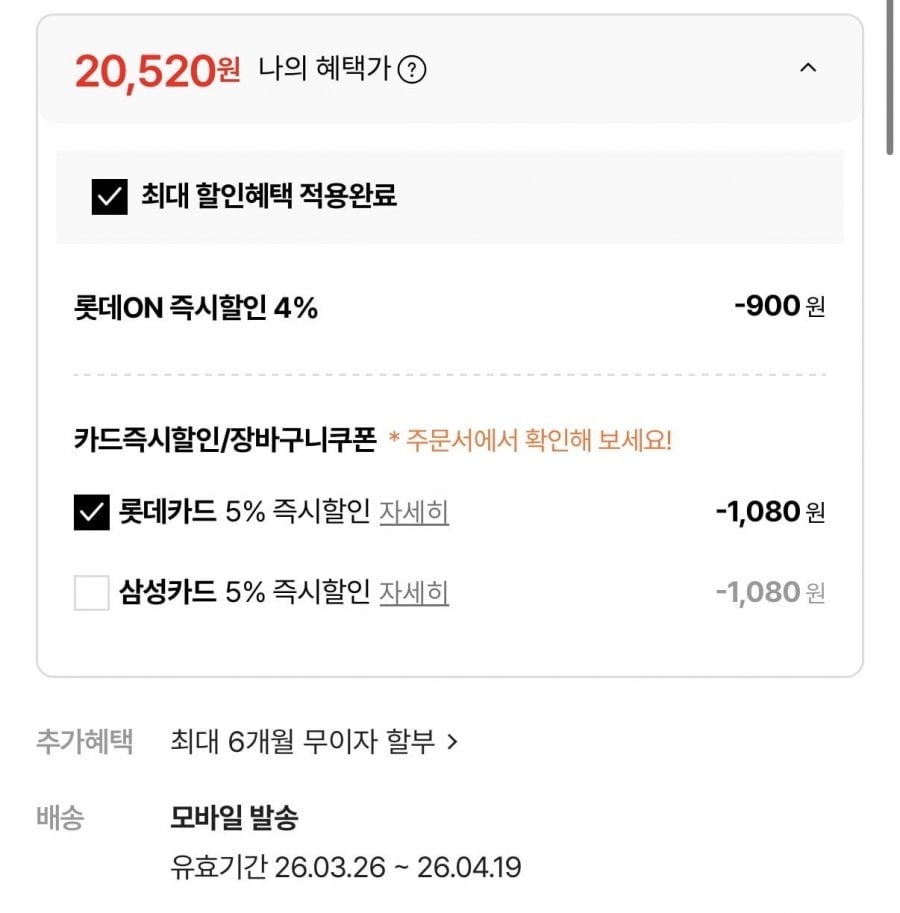Screen dimensions: 900x913
Task: Collapse the 나의 혜택가 benefit panel
Action: pyautogui.click(x=809, y=68)
